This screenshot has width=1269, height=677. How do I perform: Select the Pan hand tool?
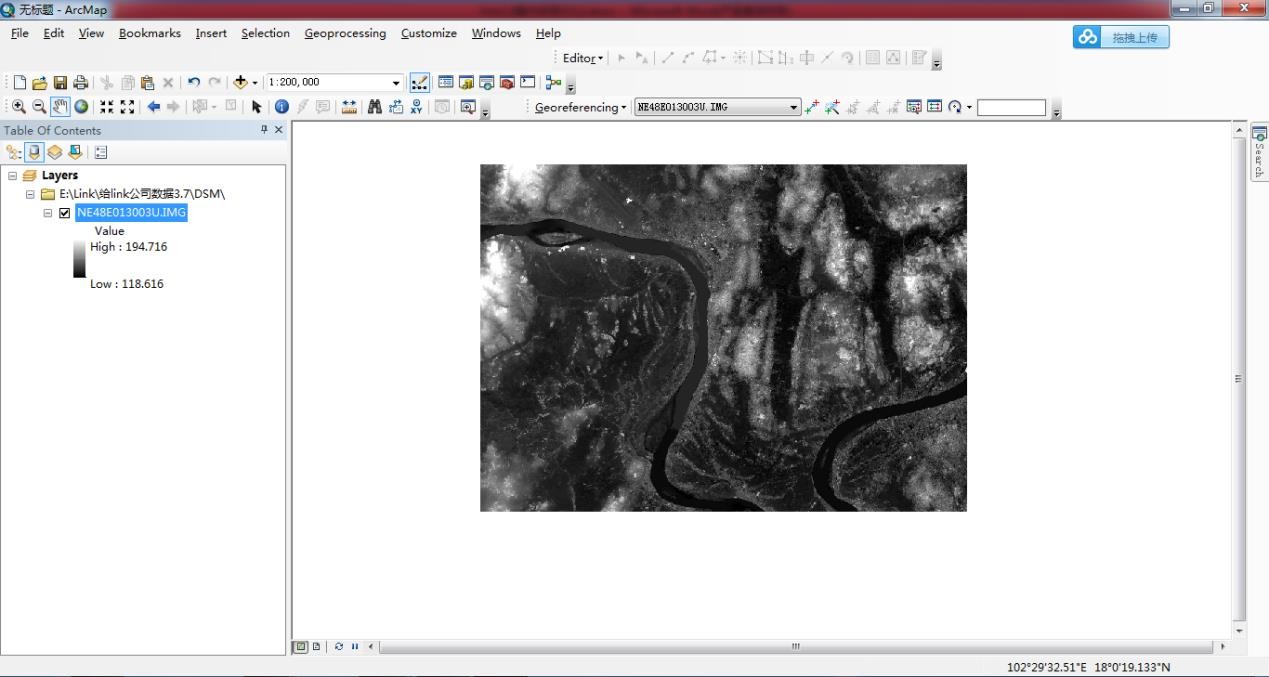(60, 107)
